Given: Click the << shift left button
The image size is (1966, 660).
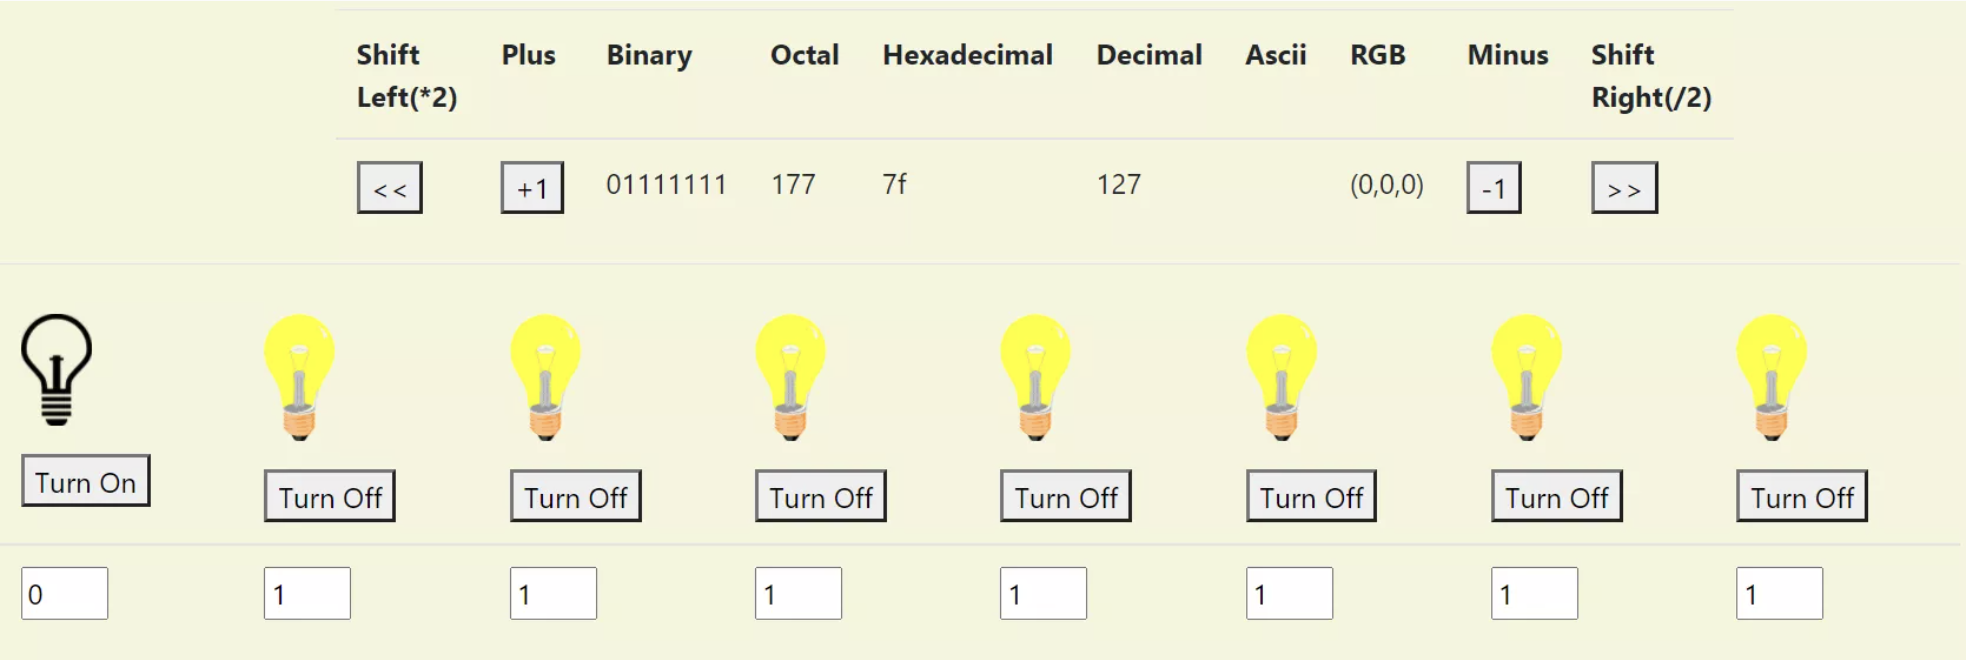Looking at the screenshot, I should tap(389, 188).
